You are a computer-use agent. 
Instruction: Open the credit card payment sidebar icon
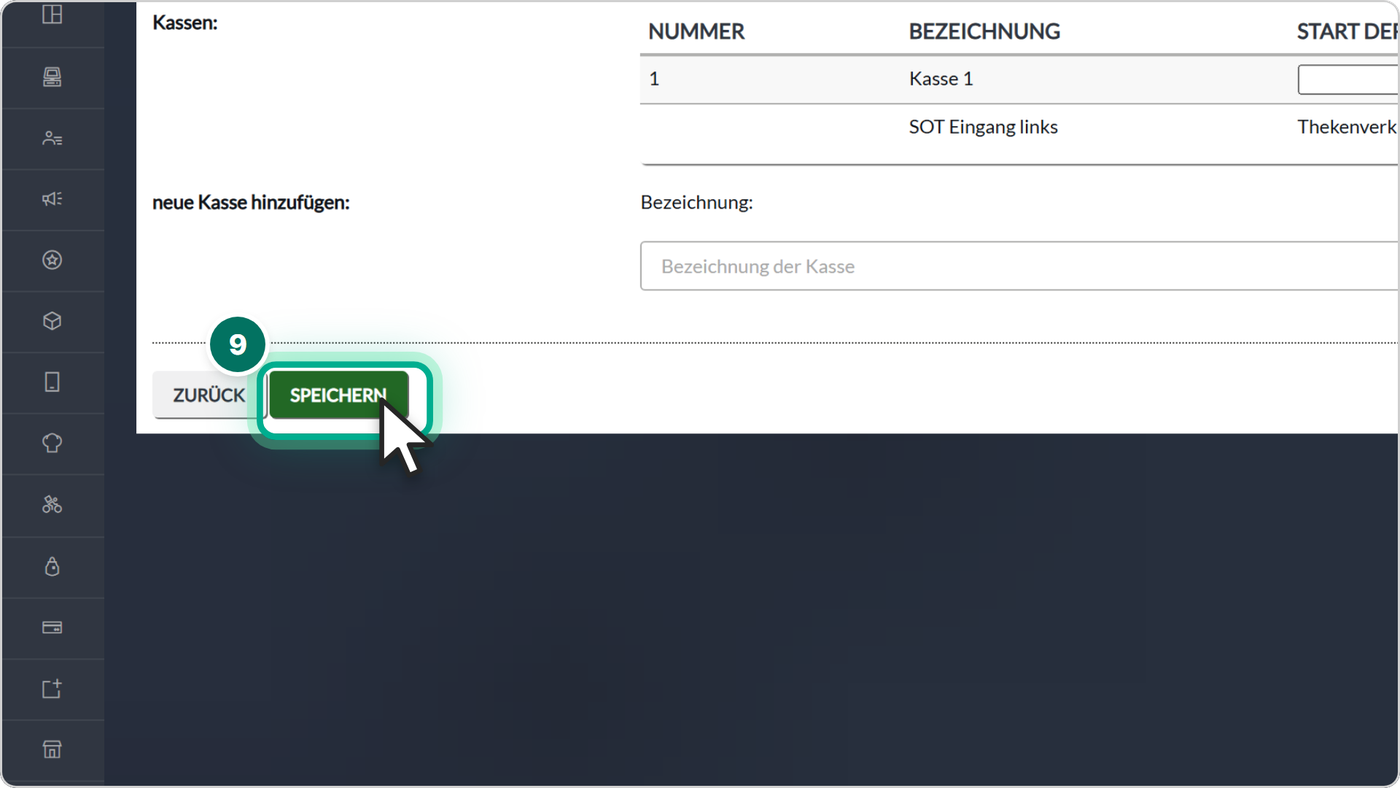[x=52, y=628]
